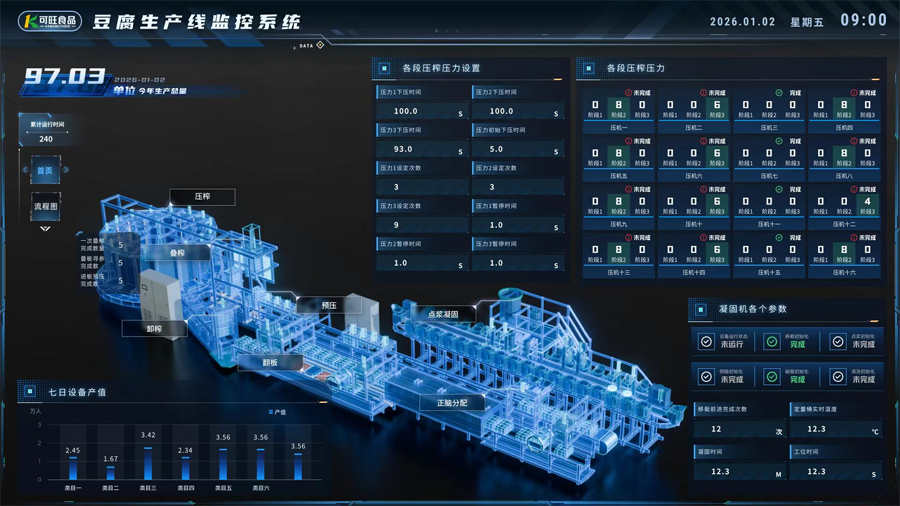
Task: Click the red 未完成 status icon on 压机九
Action: pyautogui.click(x=628, y=189)
